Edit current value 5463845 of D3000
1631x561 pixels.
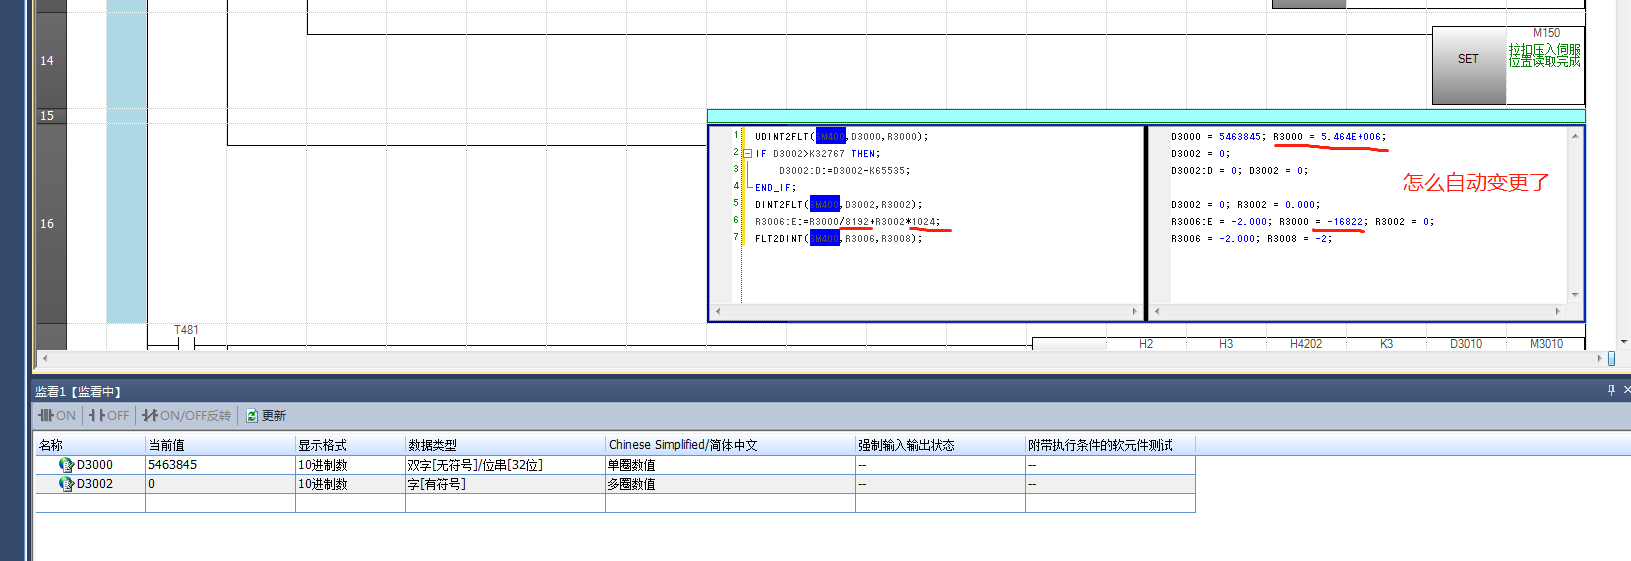click(x=220, y=465)
